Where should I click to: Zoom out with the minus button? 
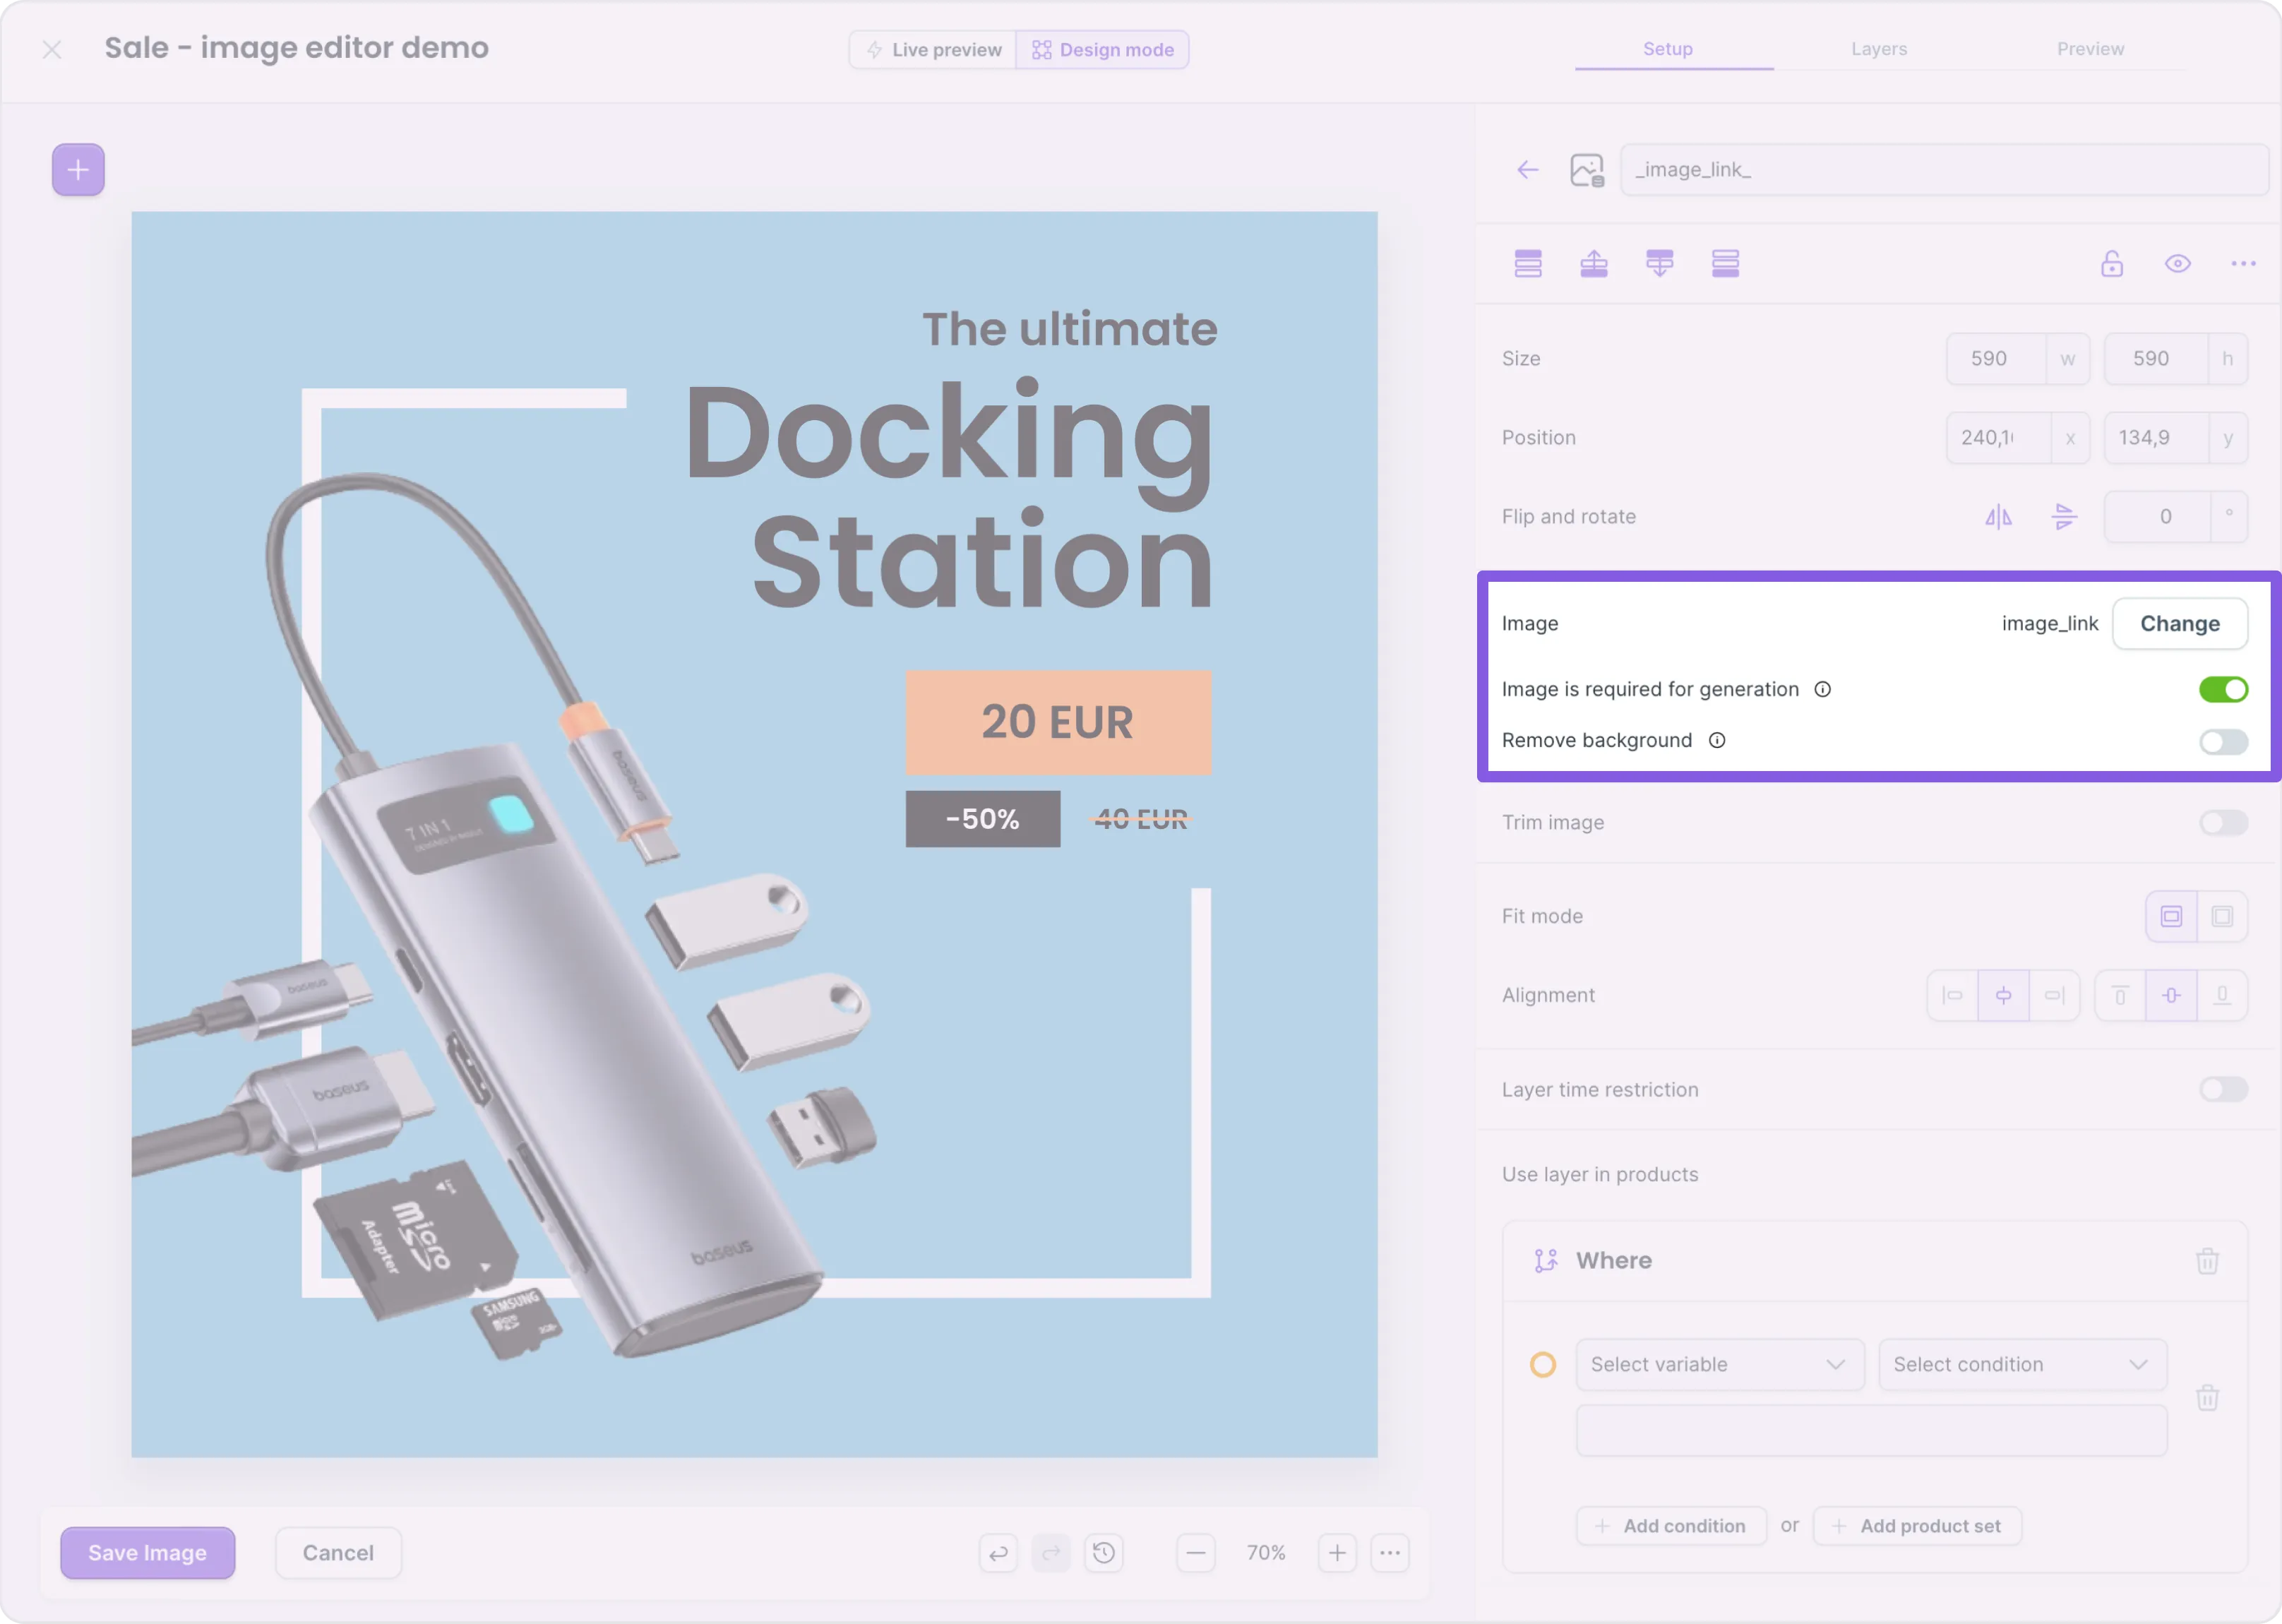point(1196,1552)
